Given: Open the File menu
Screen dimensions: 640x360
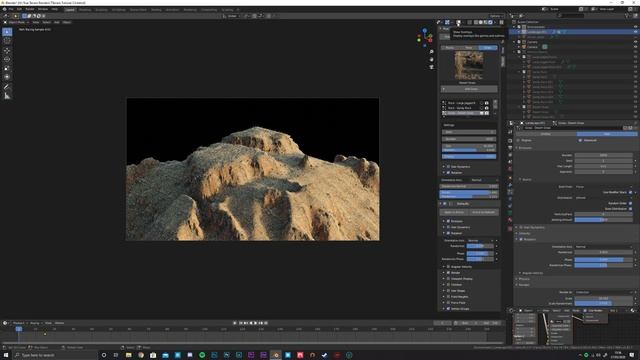Looking at the screenshot, I should [x=11, y=9].
